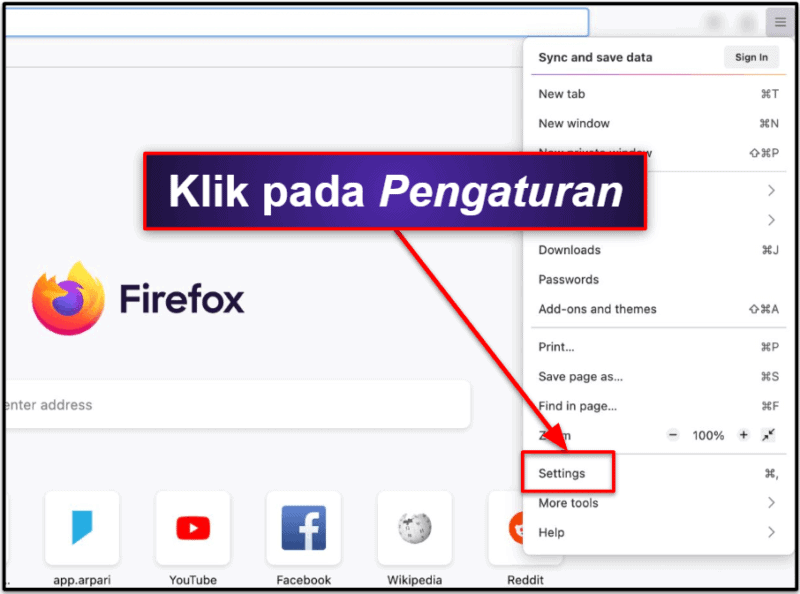Expand the More tools submenu
This screenshot has height=594, width=800.
[658, 503]
